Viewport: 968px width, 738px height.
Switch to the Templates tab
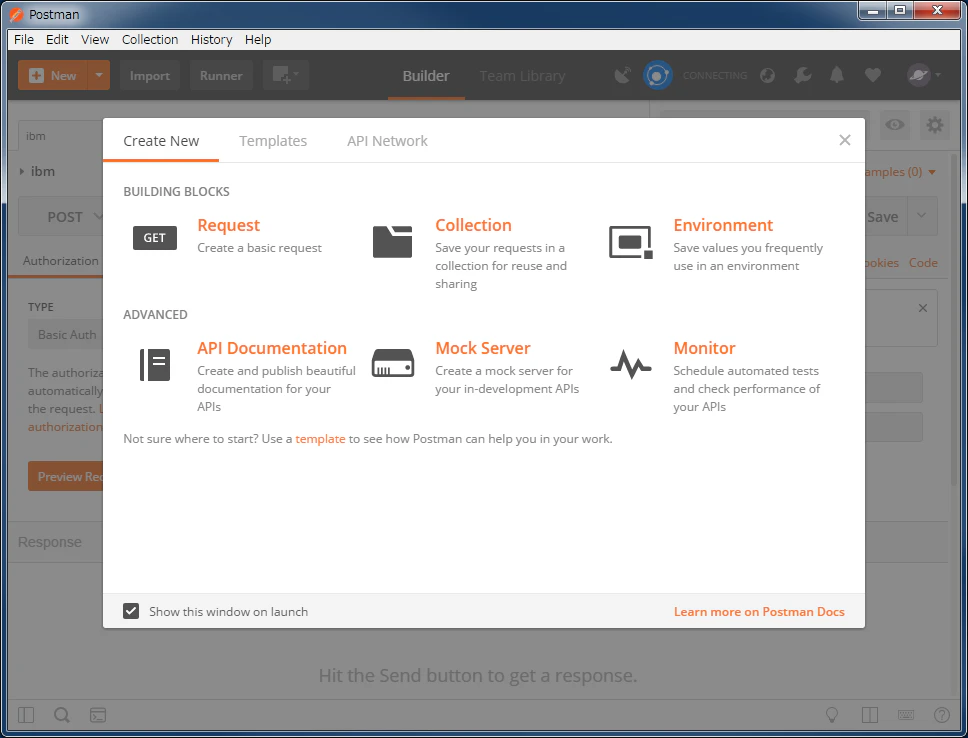(273, 141)
